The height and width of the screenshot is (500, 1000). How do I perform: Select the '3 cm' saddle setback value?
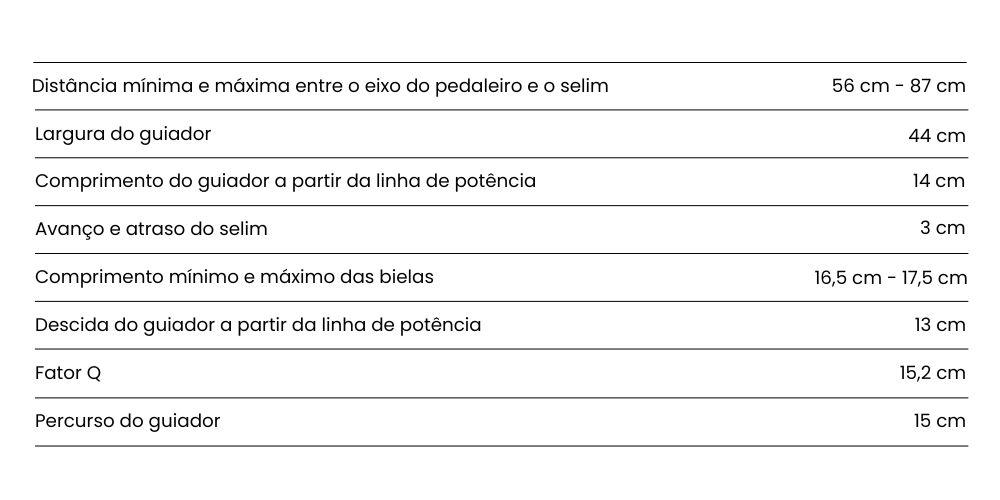943,229
